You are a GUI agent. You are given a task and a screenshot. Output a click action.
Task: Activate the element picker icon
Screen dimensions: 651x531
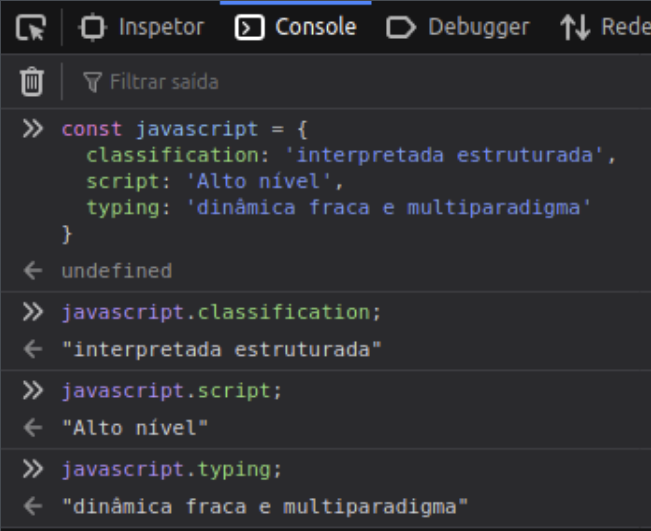click(x=31, y=28)
